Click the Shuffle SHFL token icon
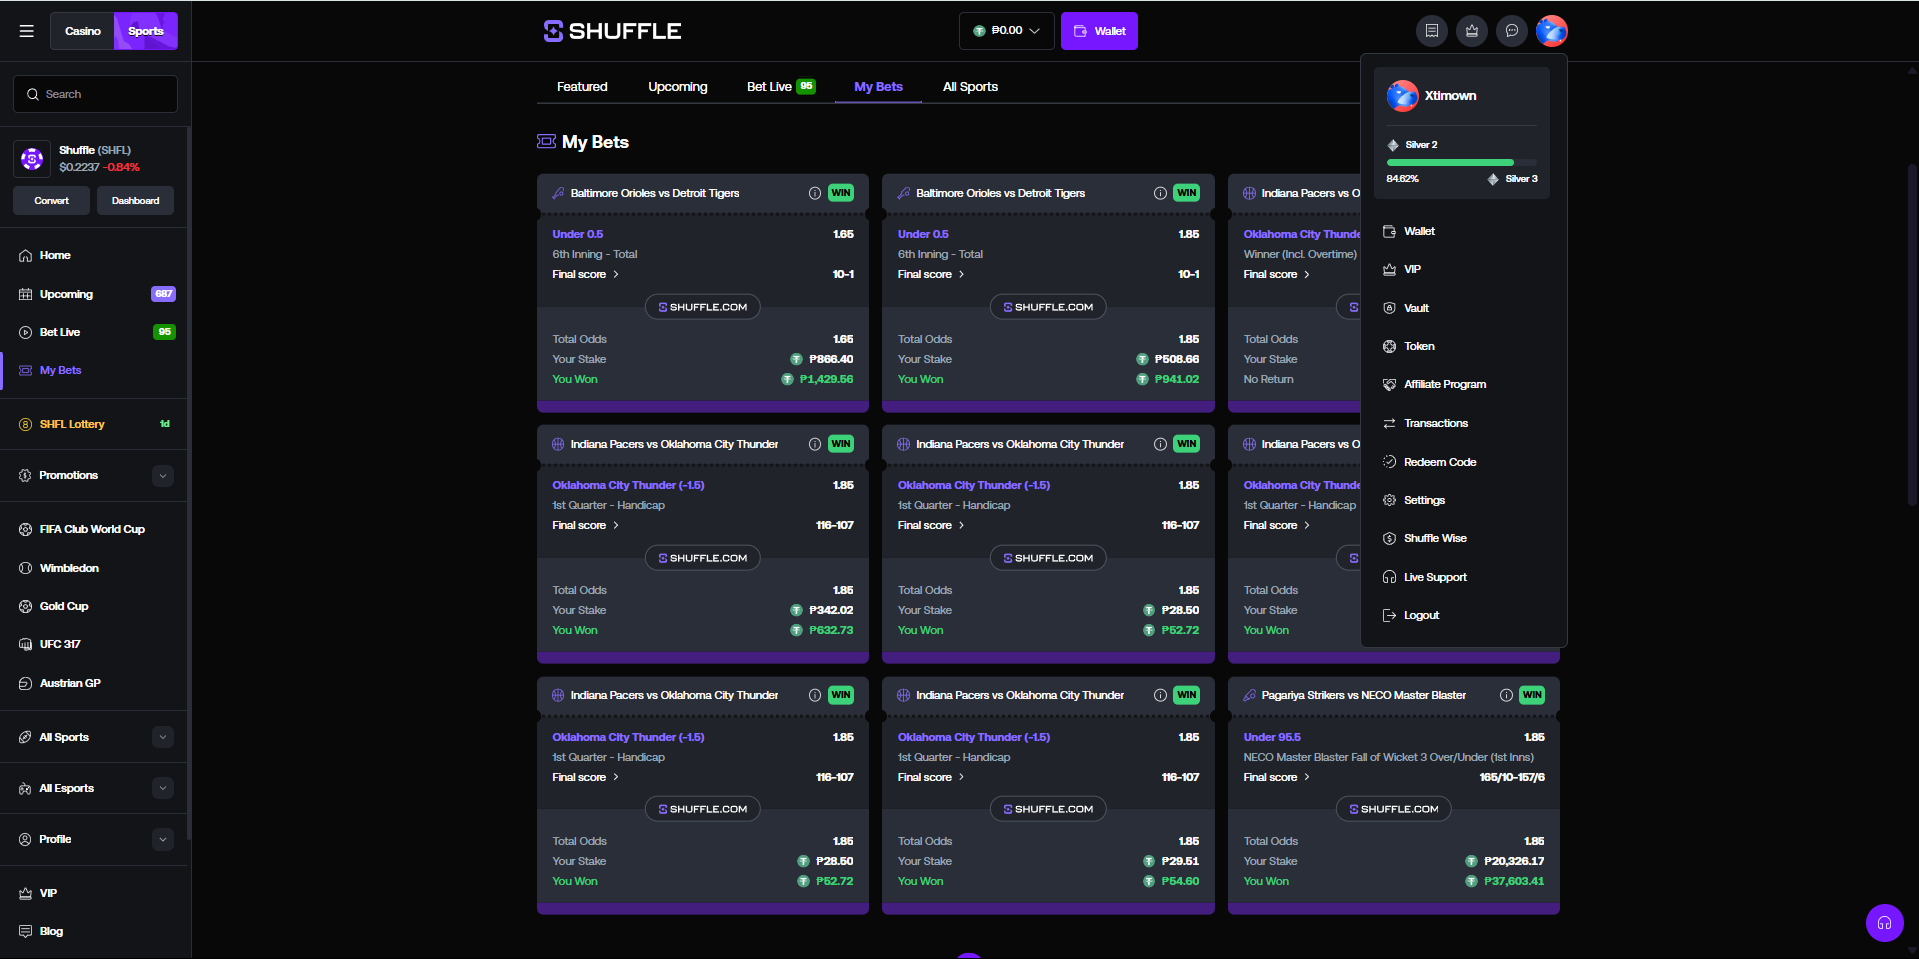This screenshot has width=1919, height=959. coord(32,158)
